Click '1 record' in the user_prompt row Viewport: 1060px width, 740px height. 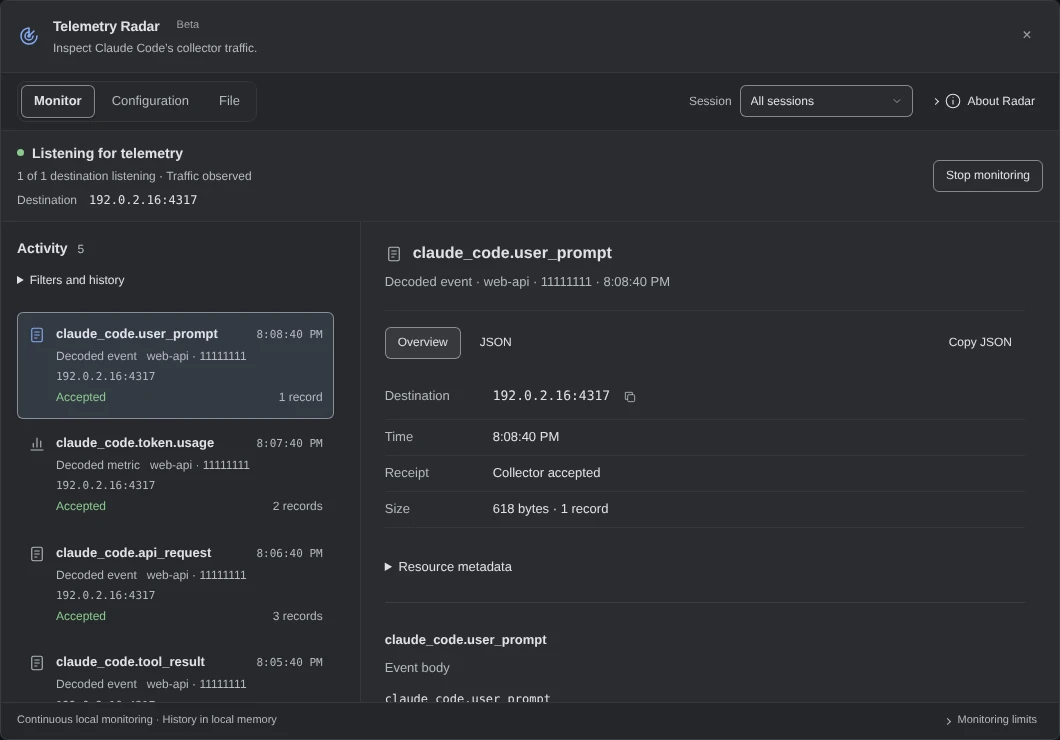click(x=301, y=397)
